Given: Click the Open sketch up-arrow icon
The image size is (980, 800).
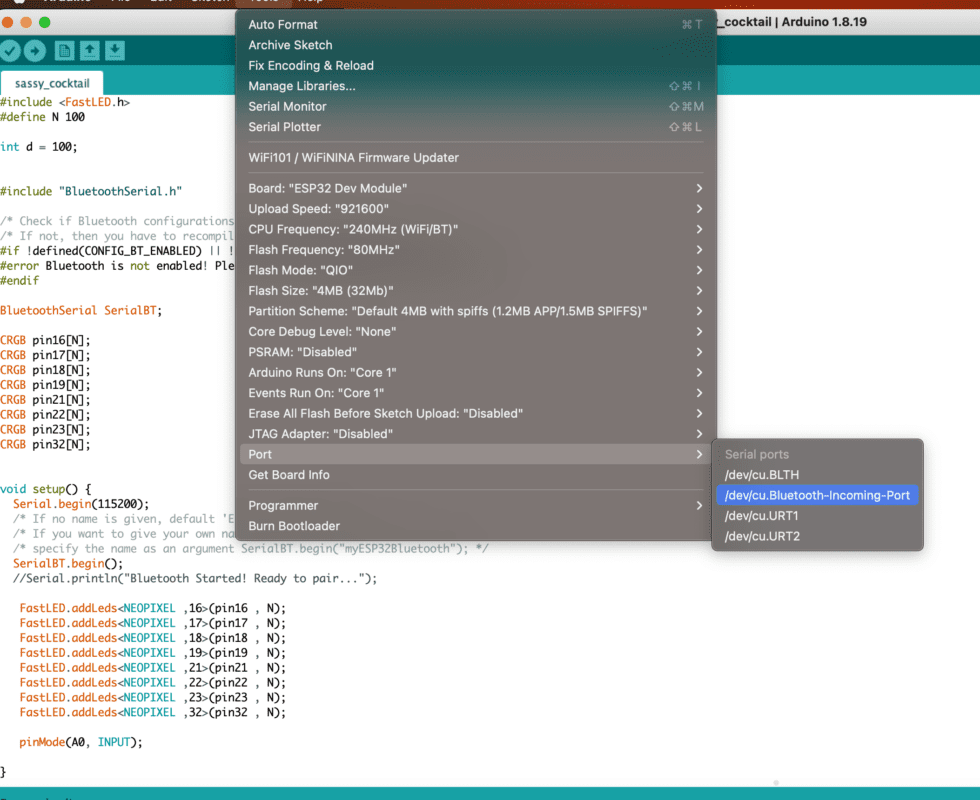Looking at the screenshot, I should coord(89,51).
